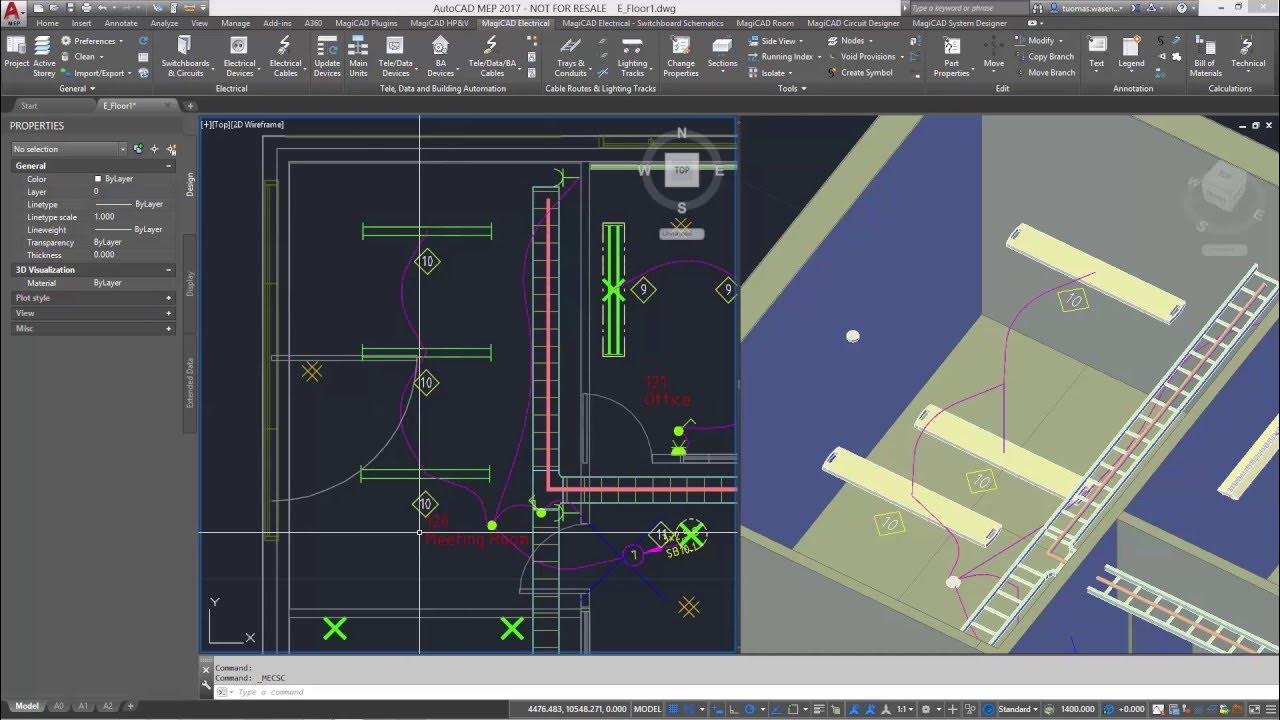Toggle the grid display in status bar
Image resolution: width=1280 pixels, height=720 pixels.
[x=673, y=709]
